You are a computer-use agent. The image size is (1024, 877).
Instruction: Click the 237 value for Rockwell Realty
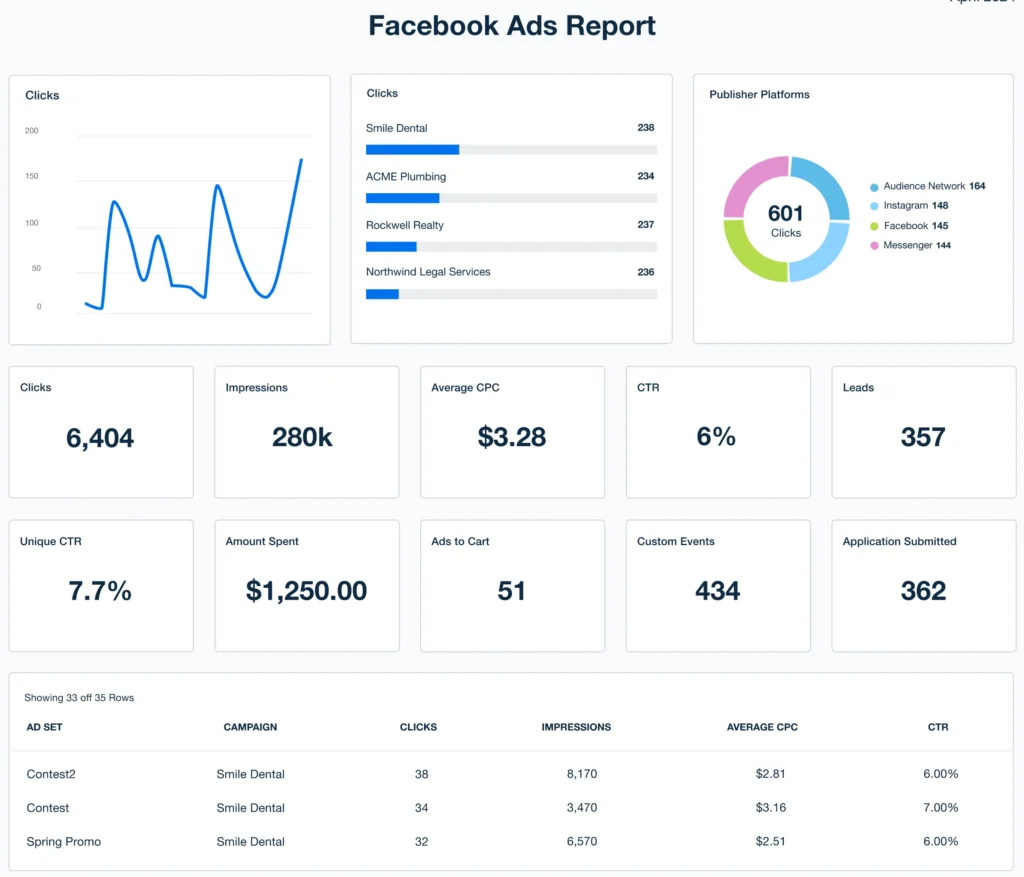tap(646, 225)
